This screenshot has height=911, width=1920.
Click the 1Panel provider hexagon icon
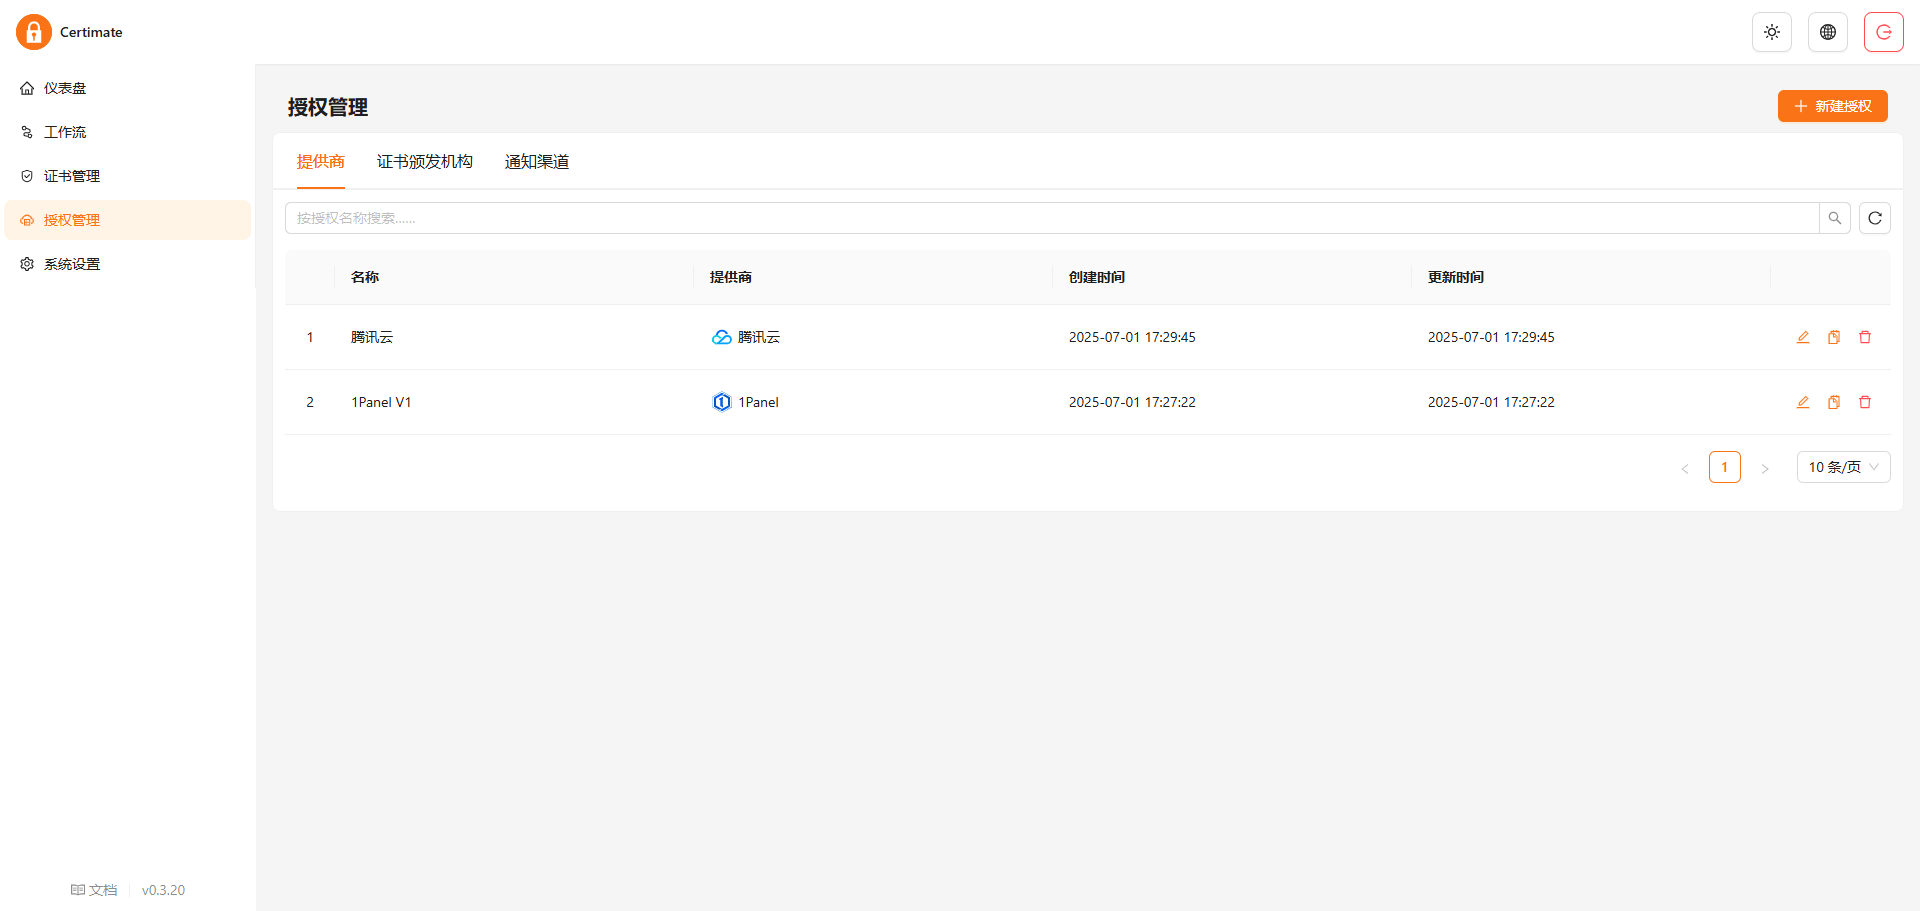click(721, 402)
